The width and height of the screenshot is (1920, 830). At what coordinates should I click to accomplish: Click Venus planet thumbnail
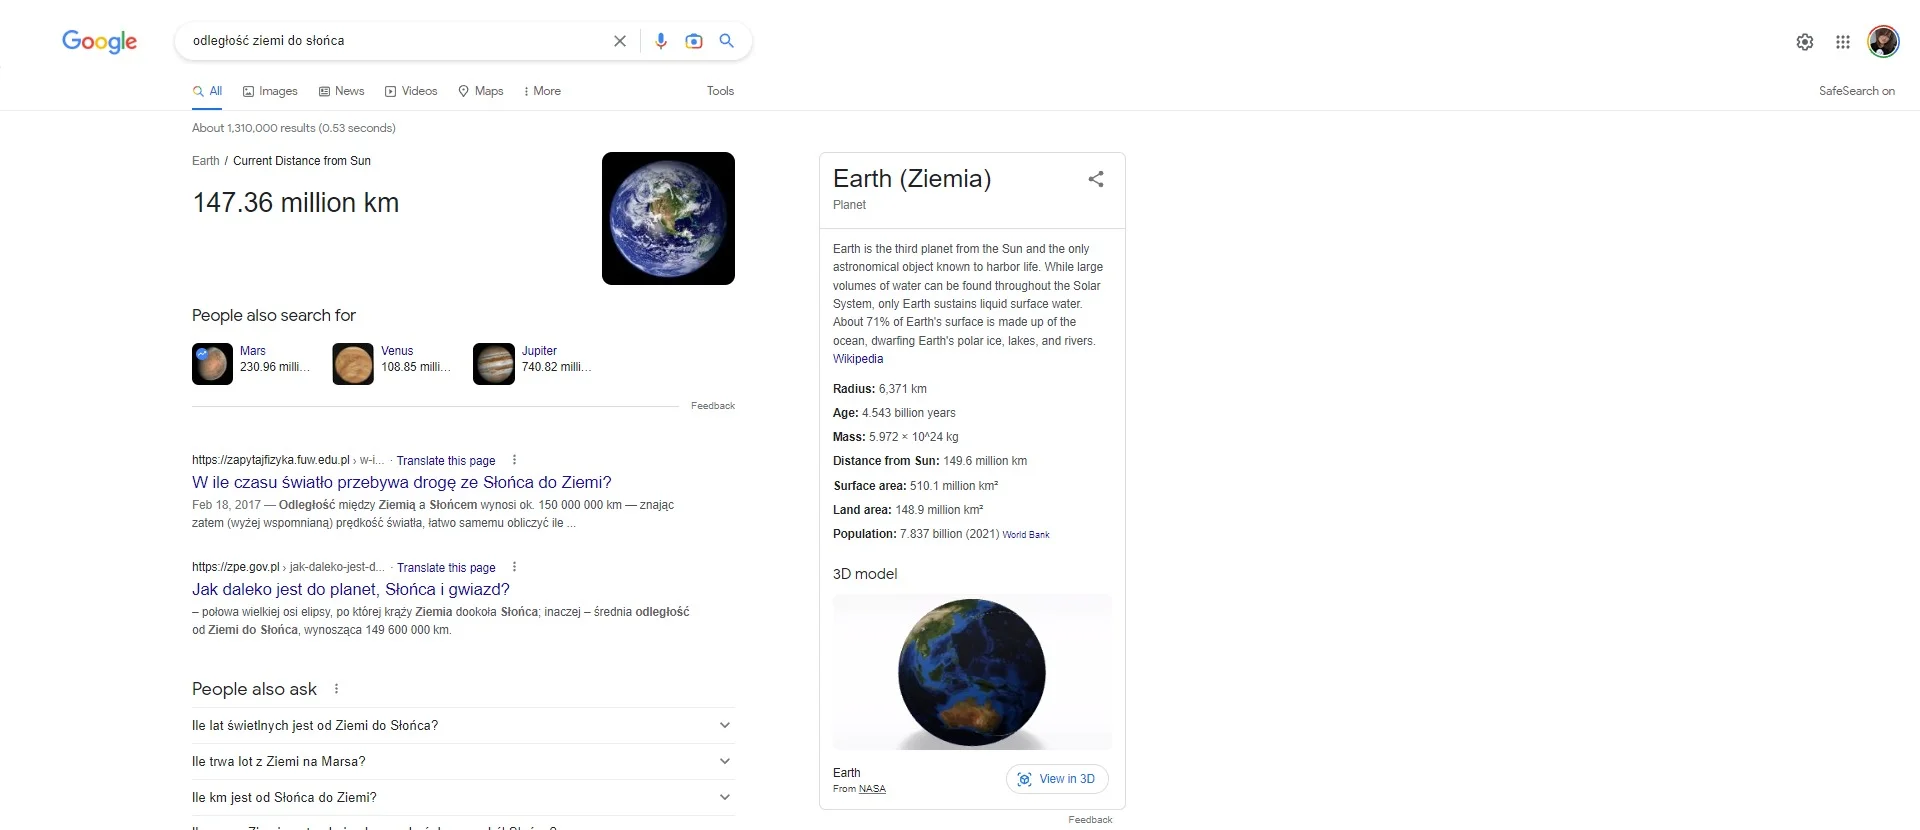point(353,364)
